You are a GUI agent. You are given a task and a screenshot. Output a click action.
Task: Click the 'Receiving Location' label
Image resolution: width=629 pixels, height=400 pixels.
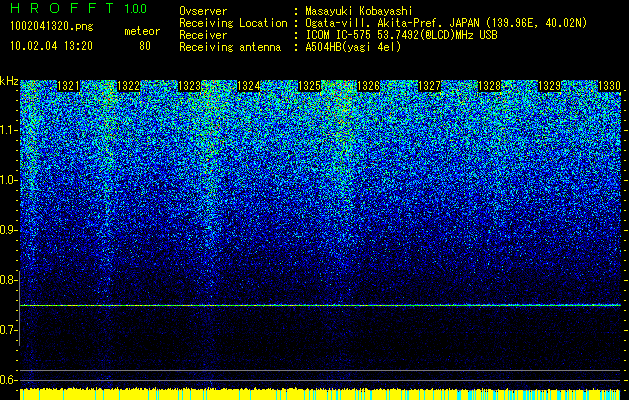(233, 23)
